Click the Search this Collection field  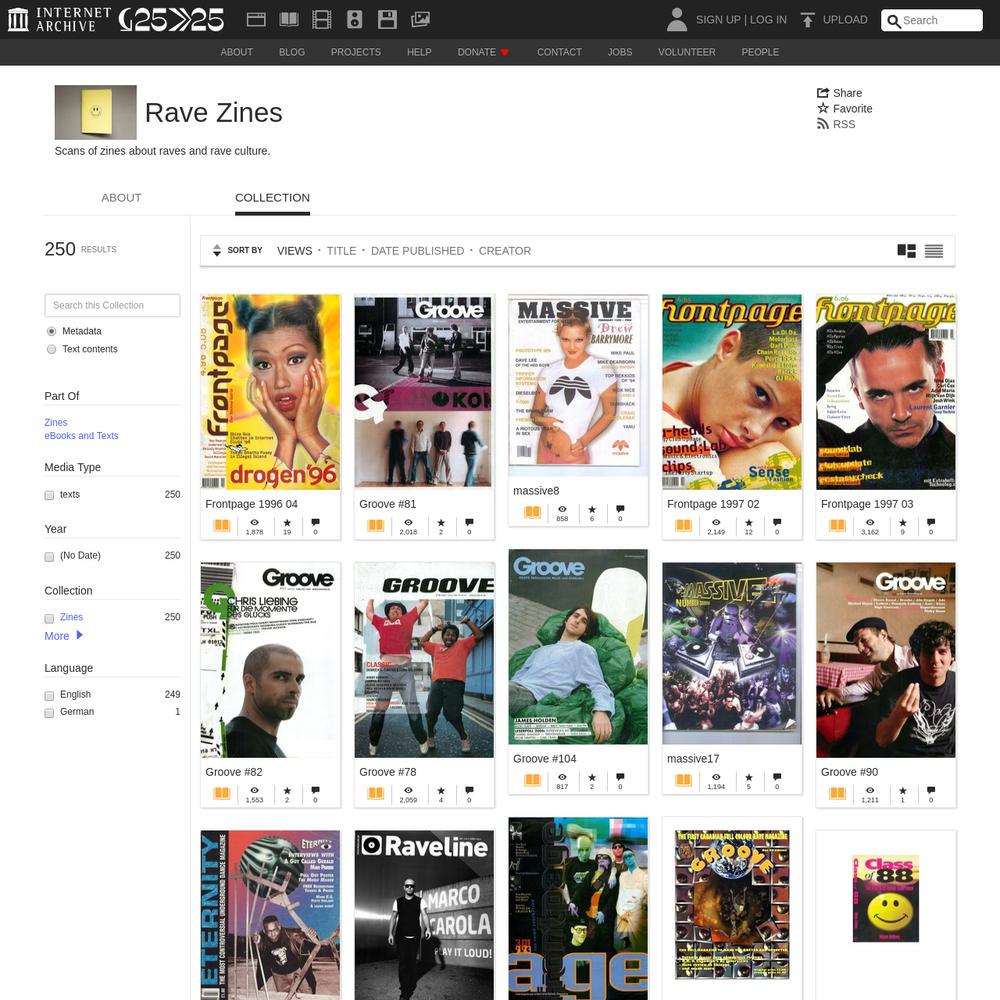pyautogui.click(x=112, y=305)
